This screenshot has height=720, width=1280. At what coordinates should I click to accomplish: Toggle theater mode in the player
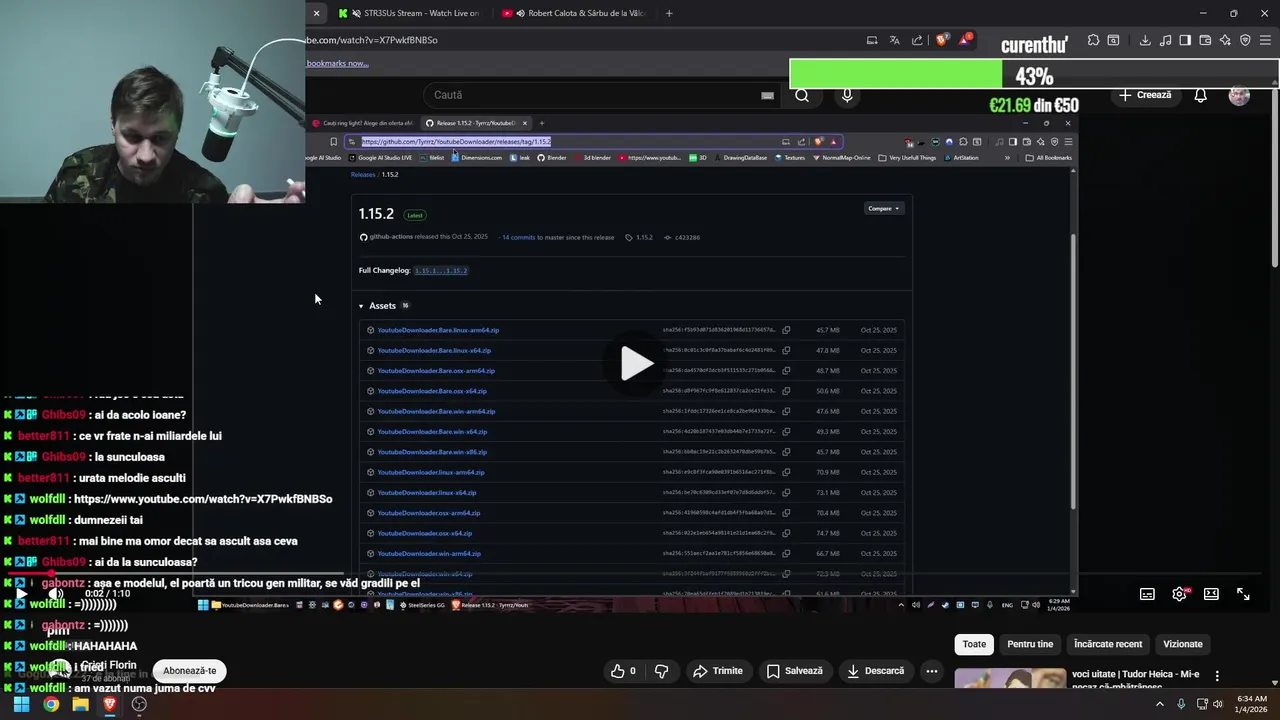[x=1211, y=594]
